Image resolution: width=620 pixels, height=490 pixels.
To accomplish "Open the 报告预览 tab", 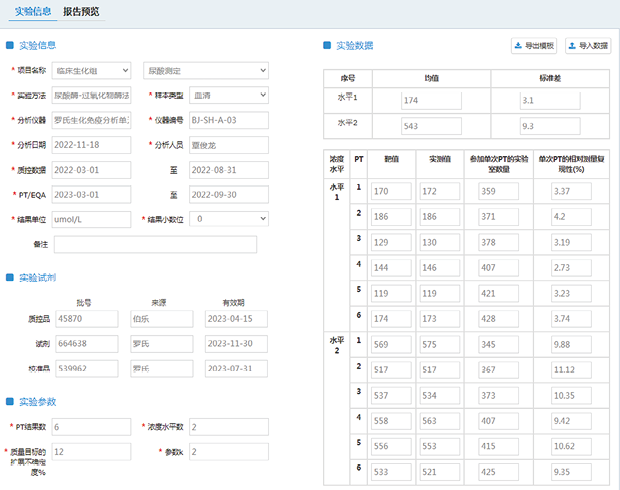I will (81, 11).
